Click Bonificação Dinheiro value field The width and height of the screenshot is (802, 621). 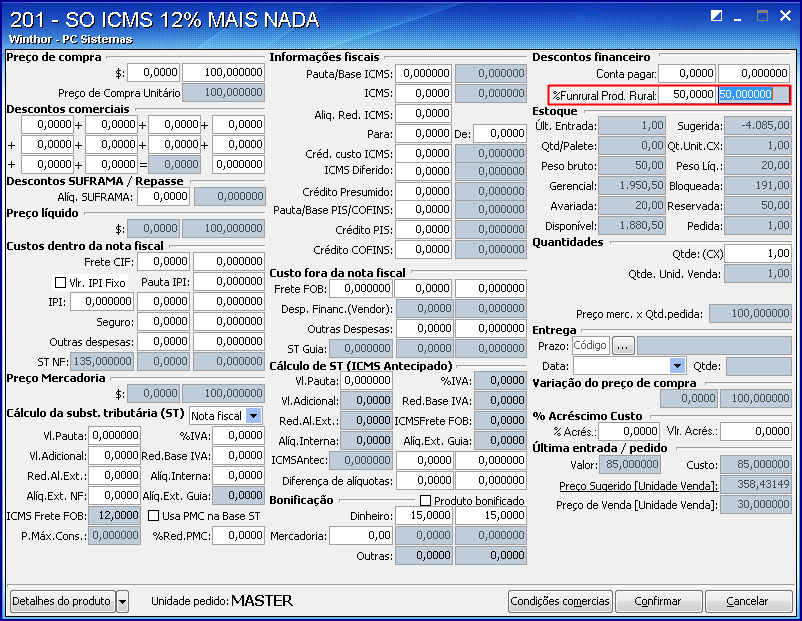(491, 516)
